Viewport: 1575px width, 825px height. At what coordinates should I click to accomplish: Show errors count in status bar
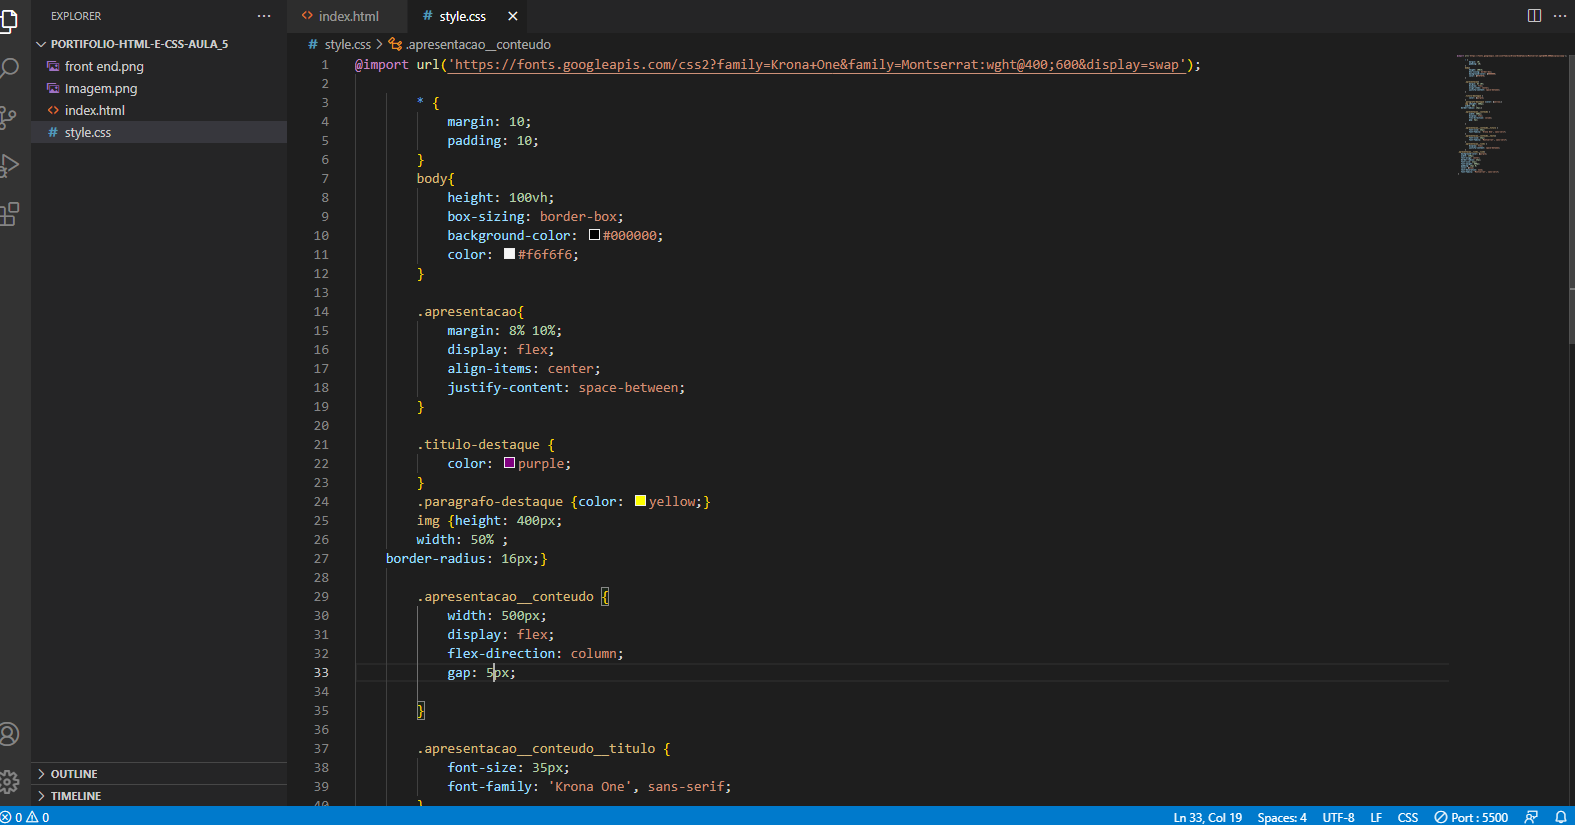pos(11,817)
